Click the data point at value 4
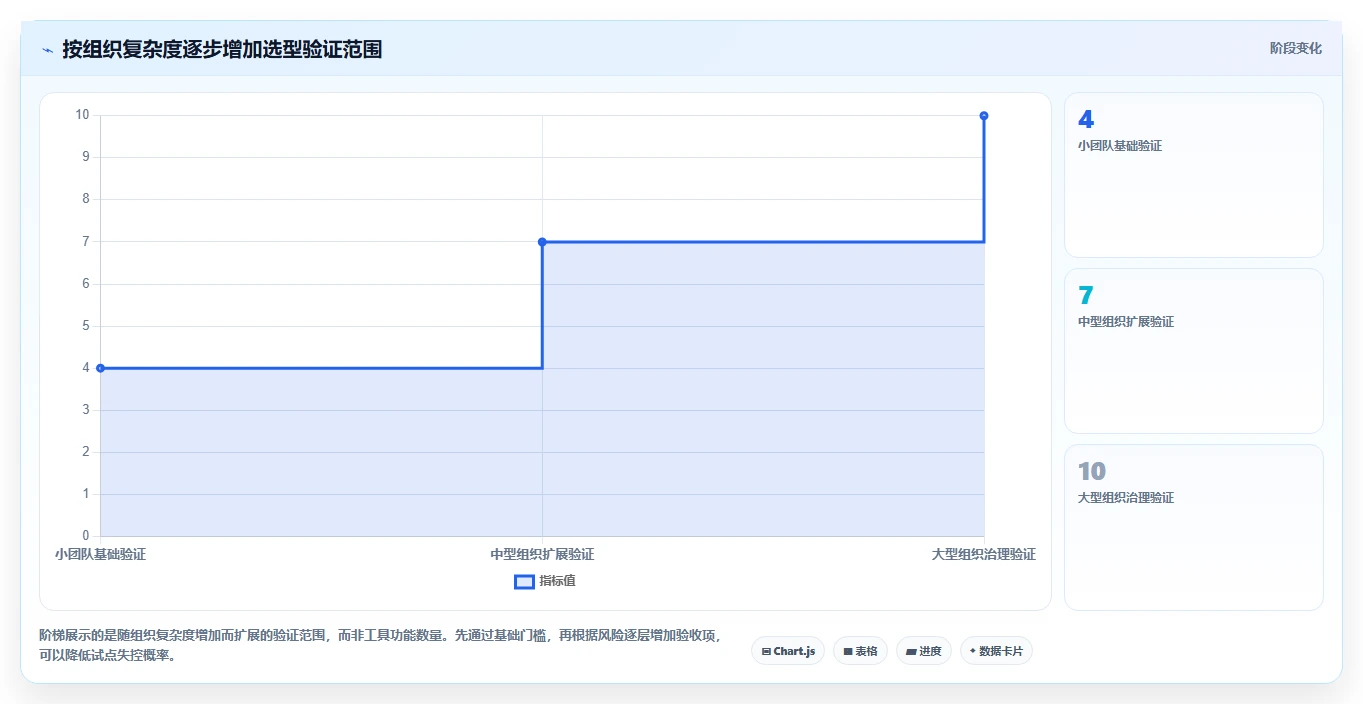This screenshot has height=704, width=1363. pos(100,368)
